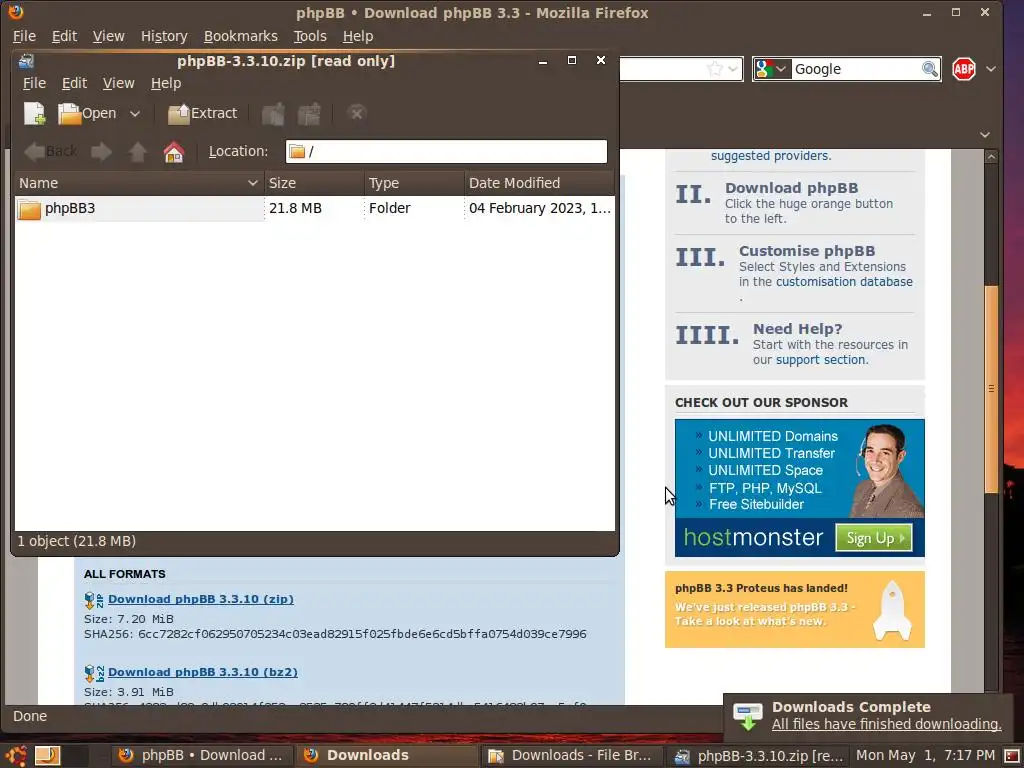The image size is (1024, 768).
Task: Open the customisation database link
Action: pos(844,281)
